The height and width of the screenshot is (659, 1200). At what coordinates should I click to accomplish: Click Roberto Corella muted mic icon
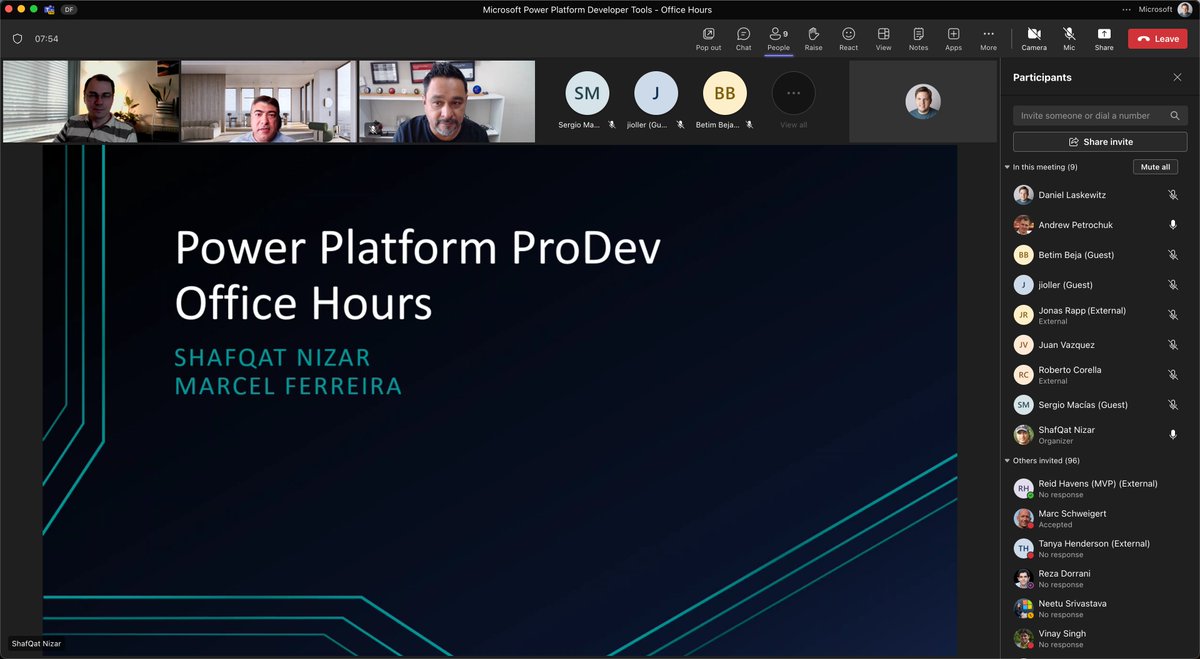click(x=1173, y=375)
